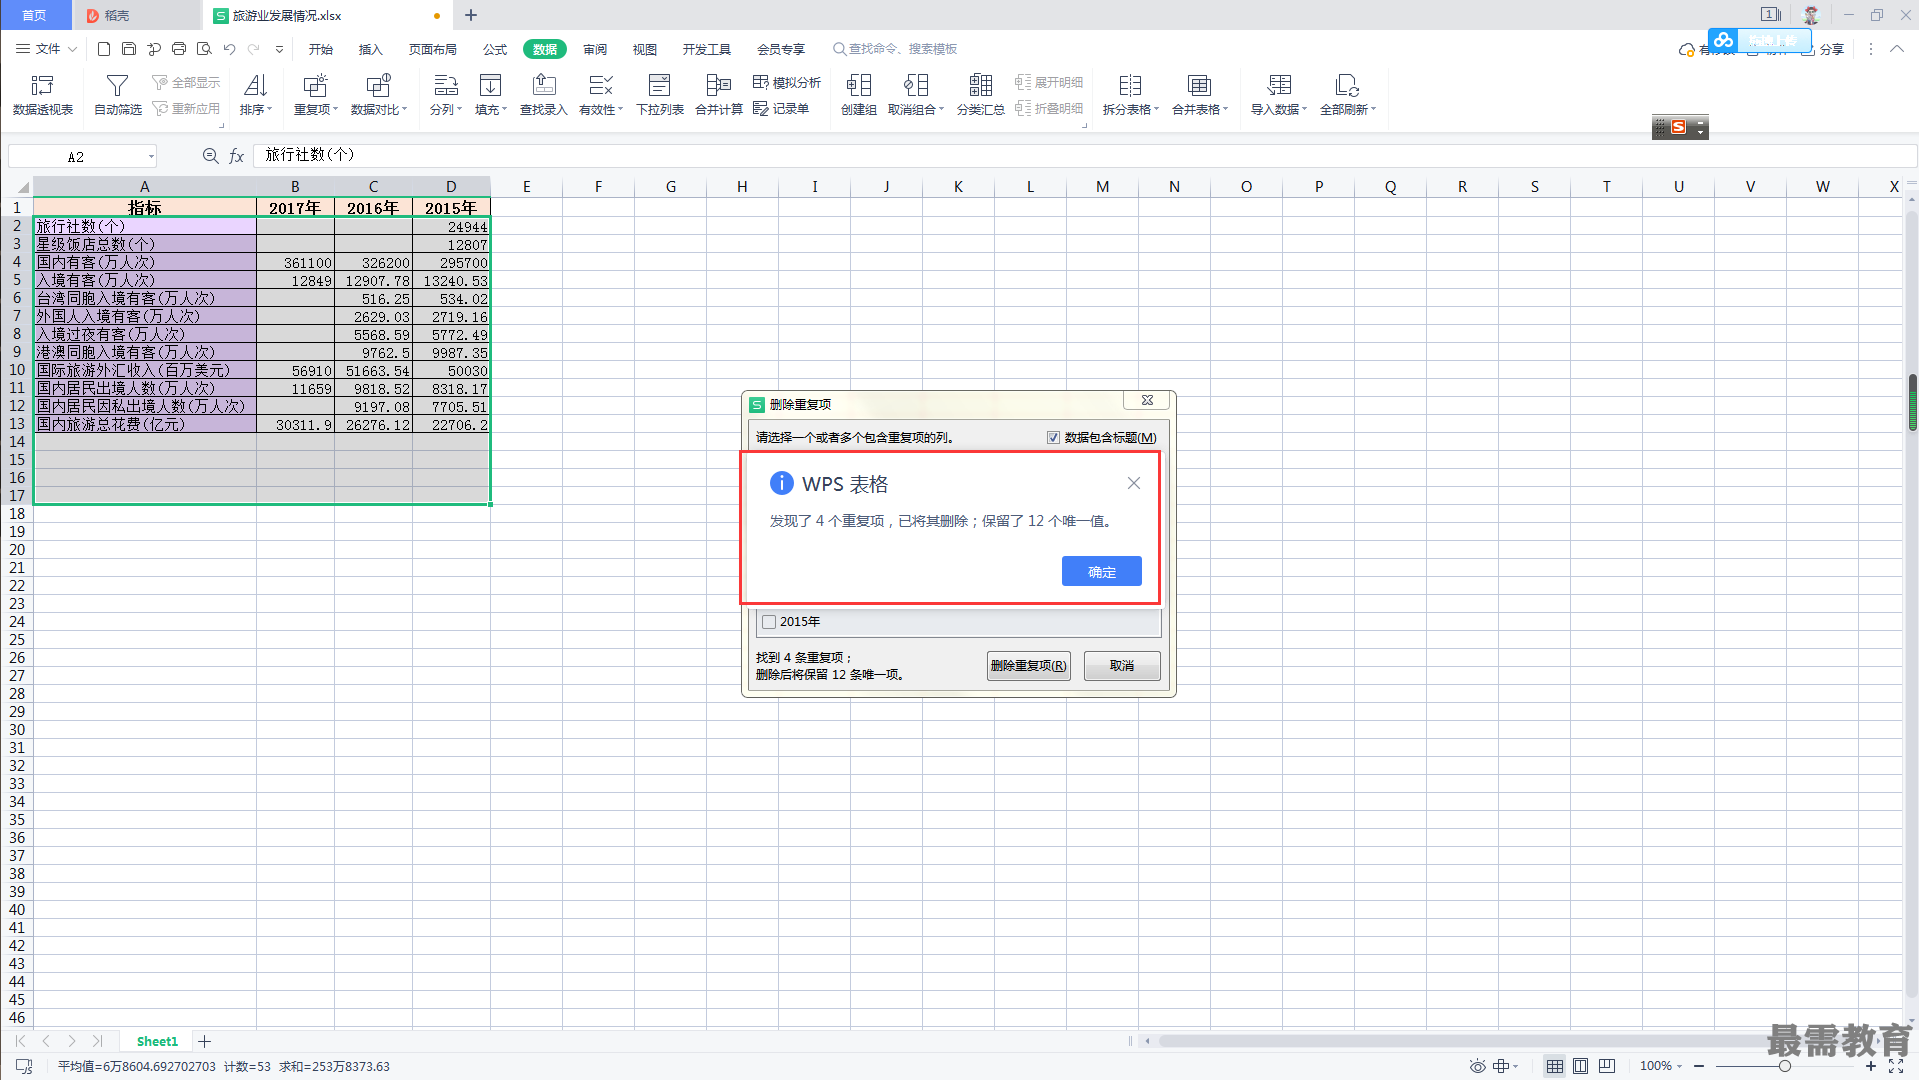Click 模拟分析 (What-if analysis) button
The width and height of the screenshot is (1919, 1080).
(787, 82)
